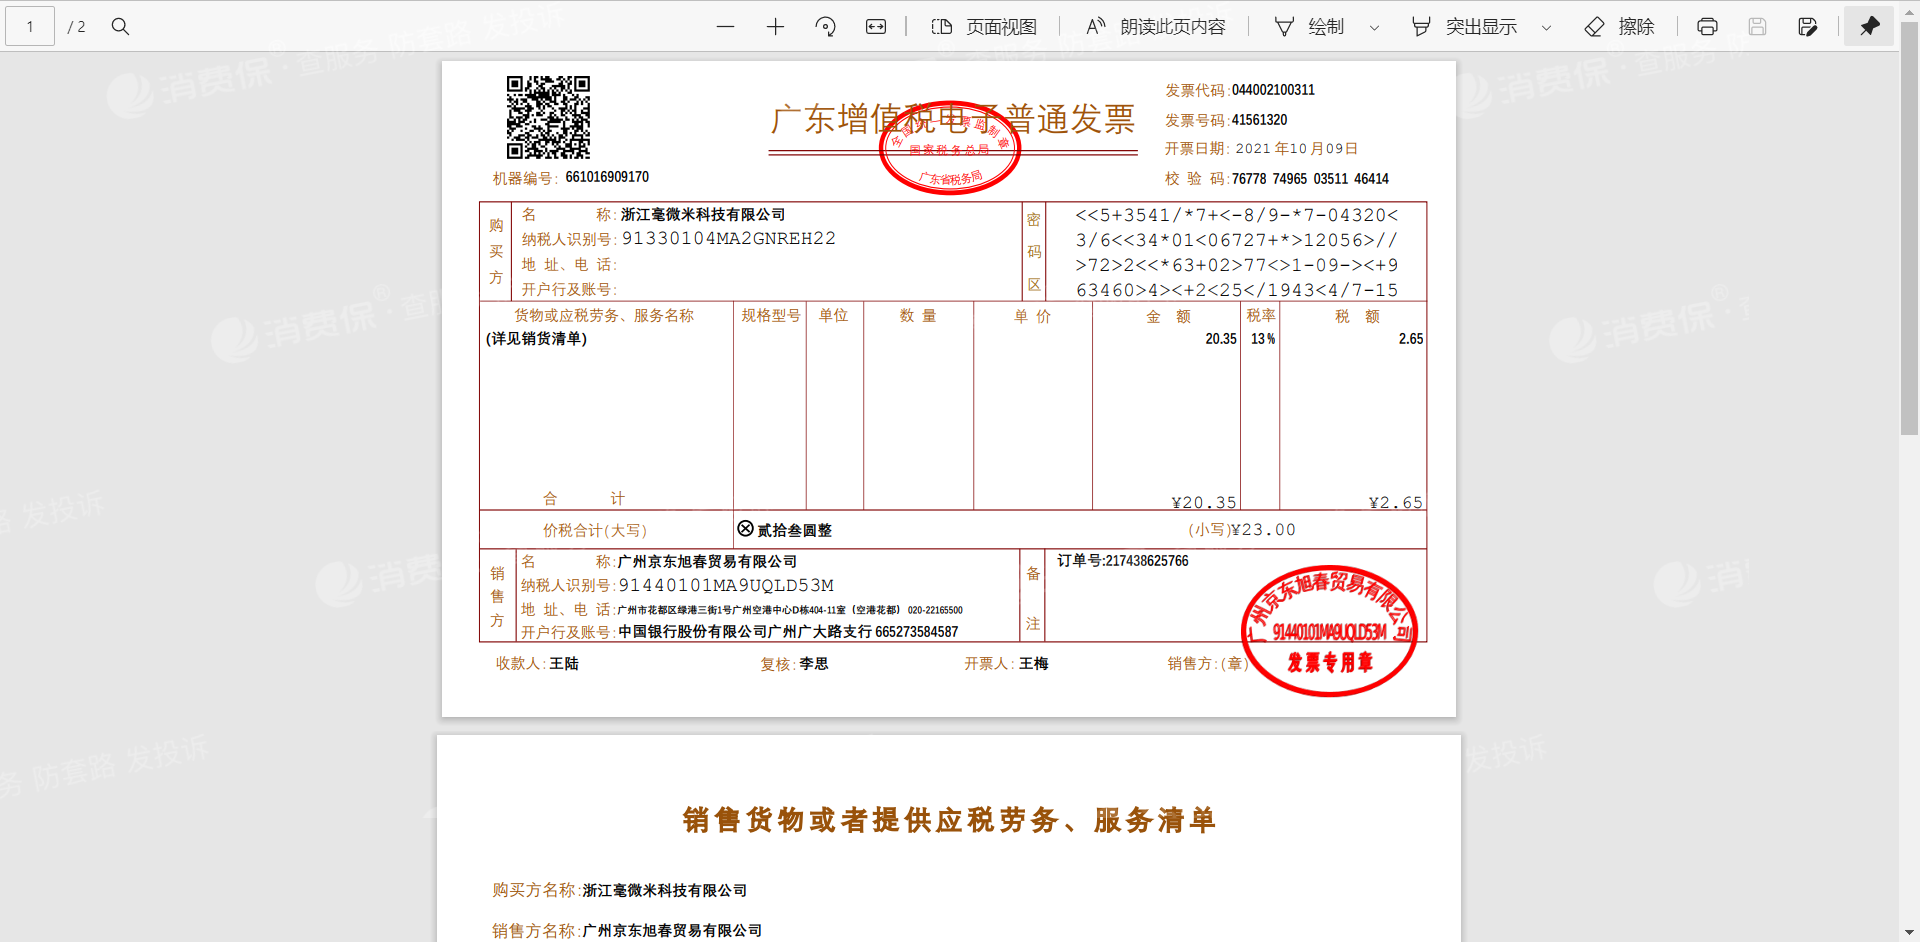Click the issue date 2021年10月09日
The height and width of the screenshot is (942, 1920).
pos(1296,148)
